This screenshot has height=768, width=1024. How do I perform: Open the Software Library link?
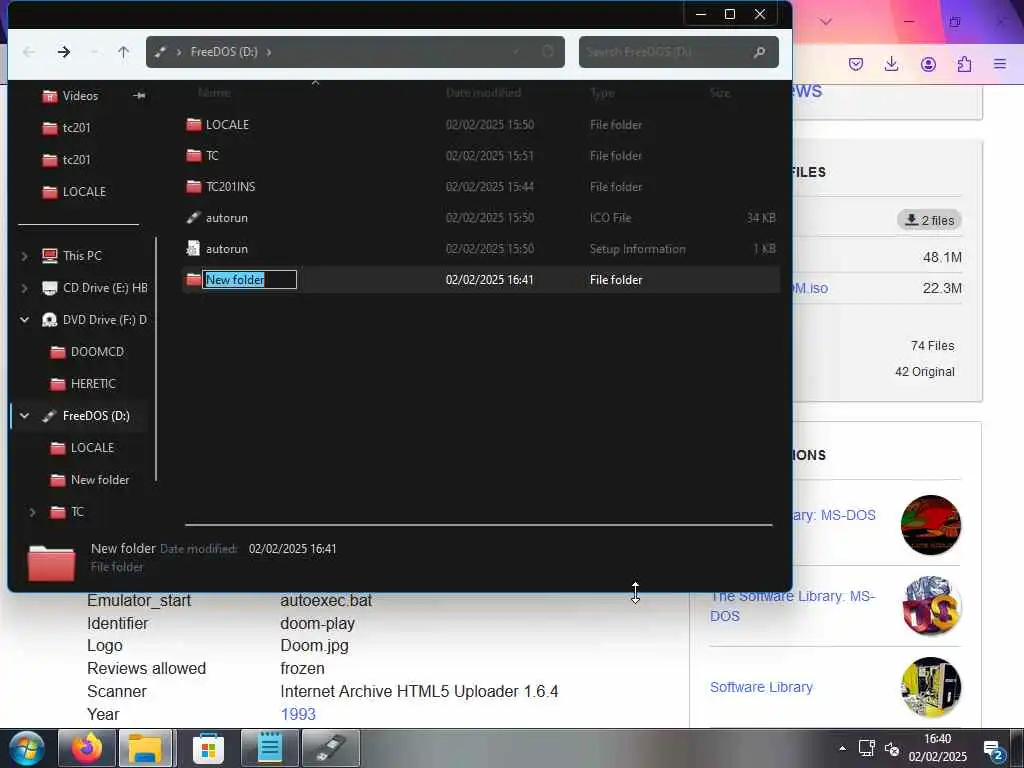coord(761,688)
